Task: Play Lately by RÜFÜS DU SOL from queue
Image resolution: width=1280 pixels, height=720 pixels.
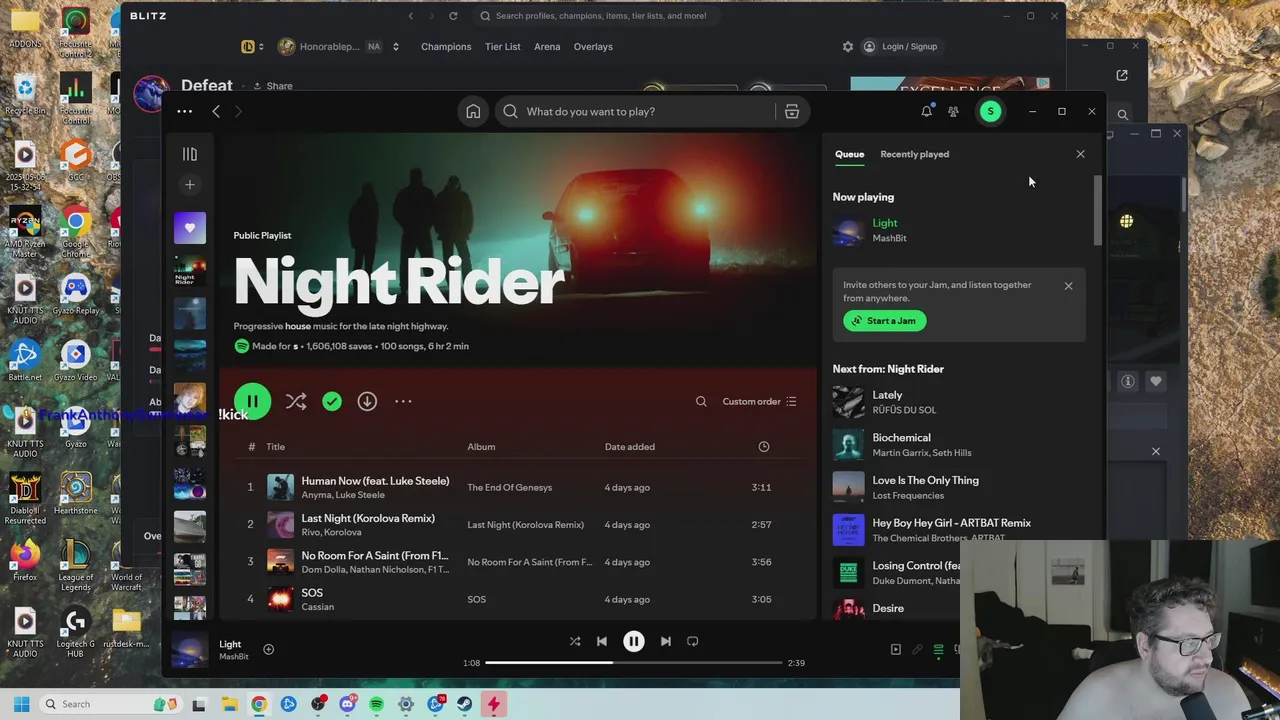Action: point(958,402)
